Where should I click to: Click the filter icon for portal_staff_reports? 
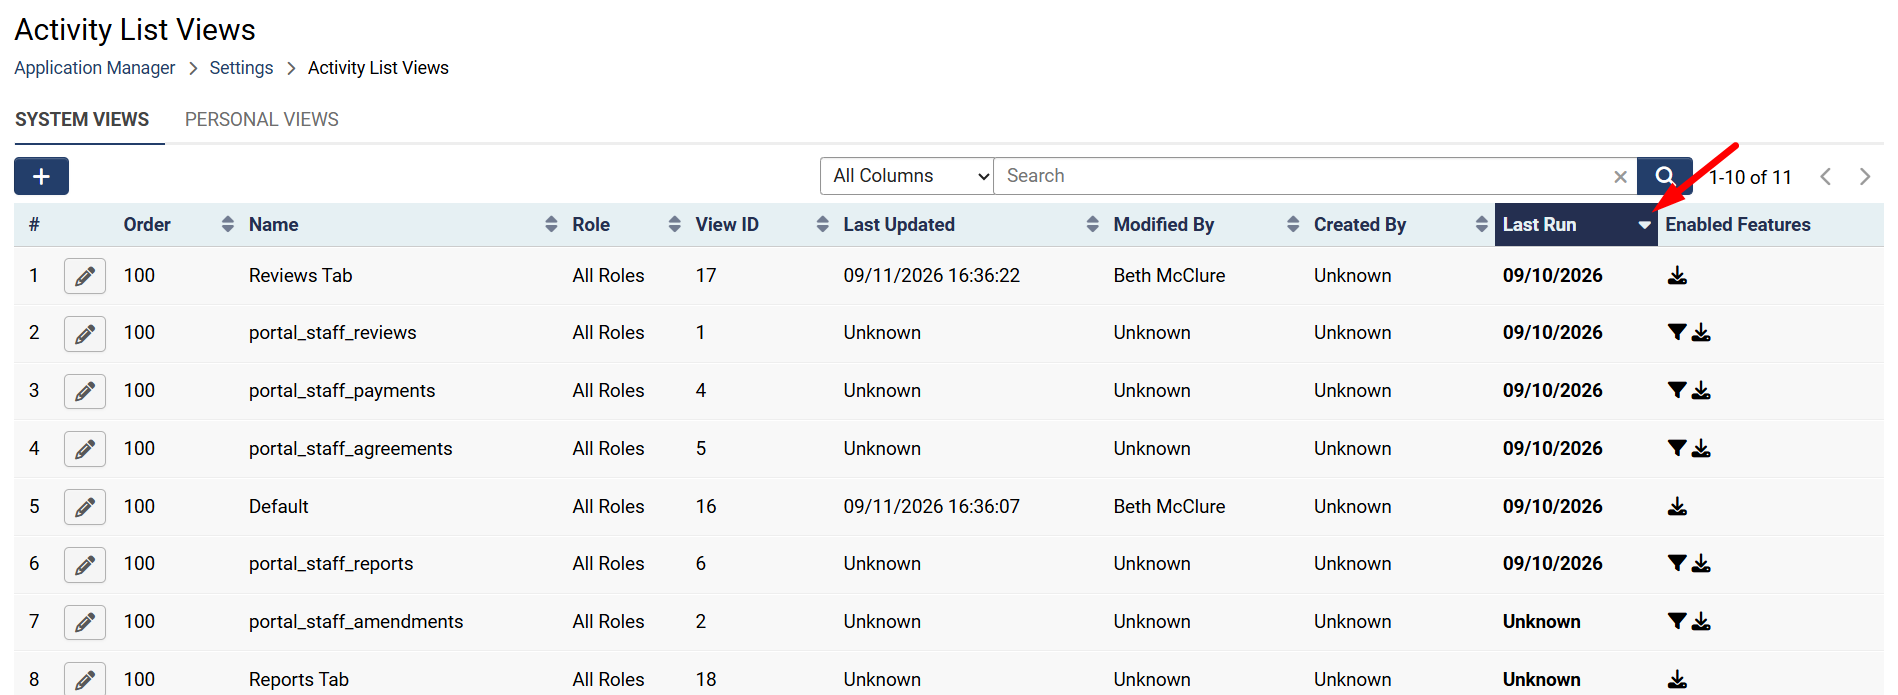[x=1677, y=564]
